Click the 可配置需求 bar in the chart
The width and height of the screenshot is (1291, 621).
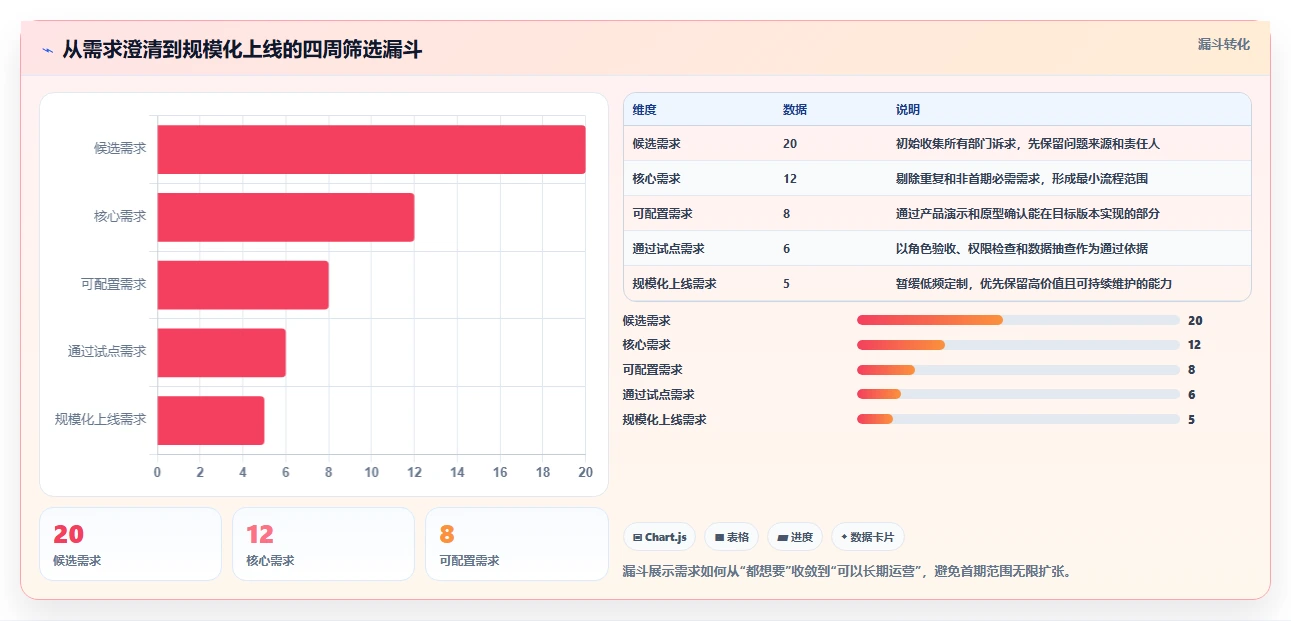243,285
